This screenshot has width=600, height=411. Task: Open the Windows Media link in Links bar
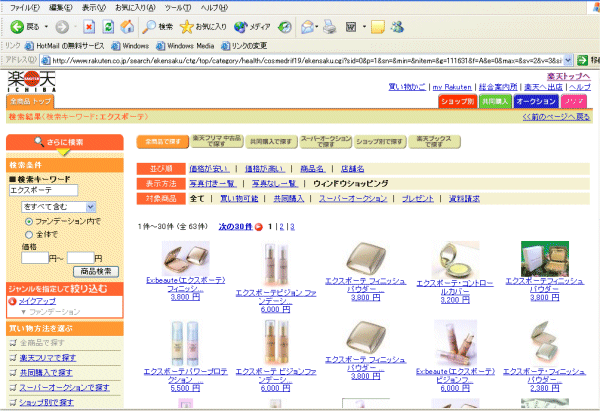pos(186,46)
